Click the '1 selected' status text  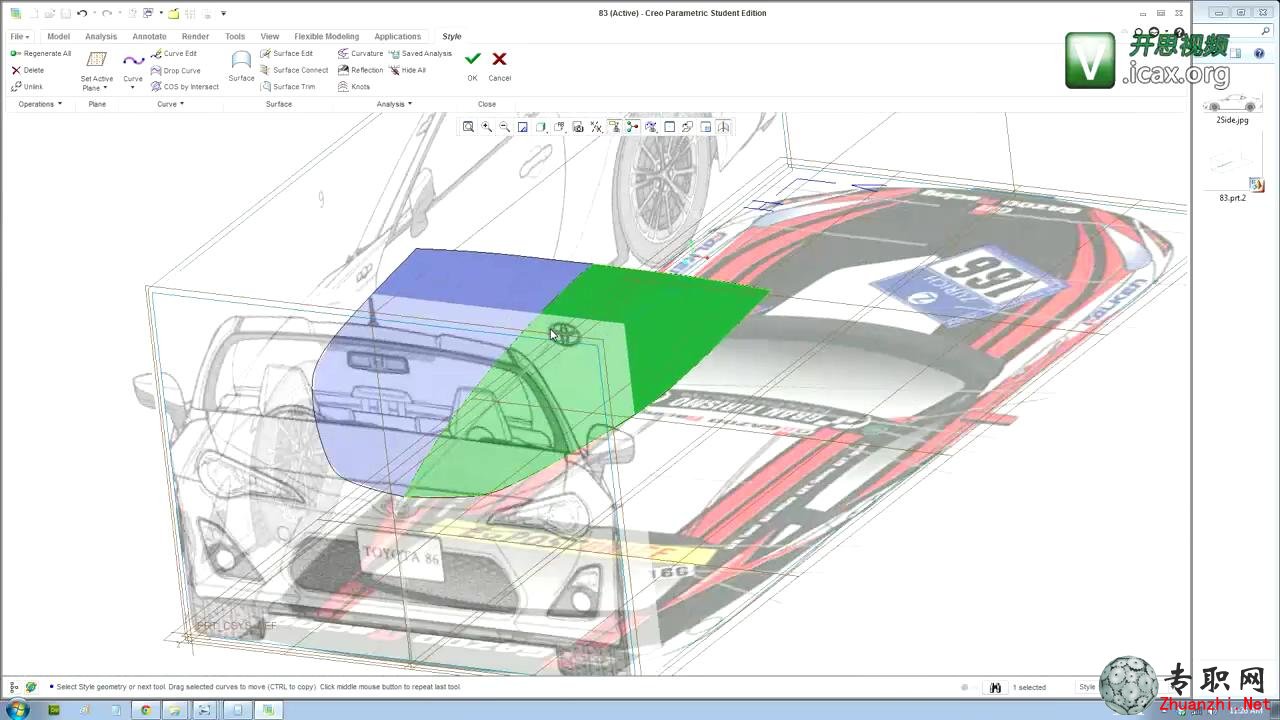pyautogui.click(x=1031, y=687)
